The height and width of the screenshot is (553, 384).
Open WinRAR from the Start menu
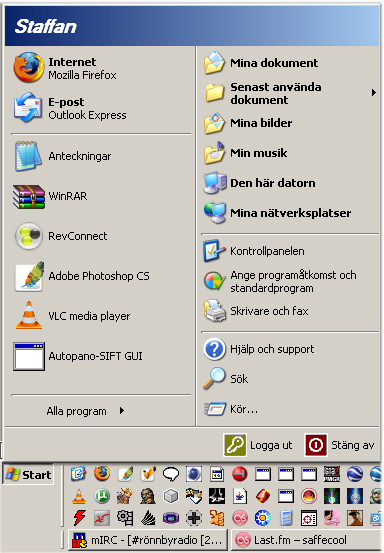(x=101, y=196)
